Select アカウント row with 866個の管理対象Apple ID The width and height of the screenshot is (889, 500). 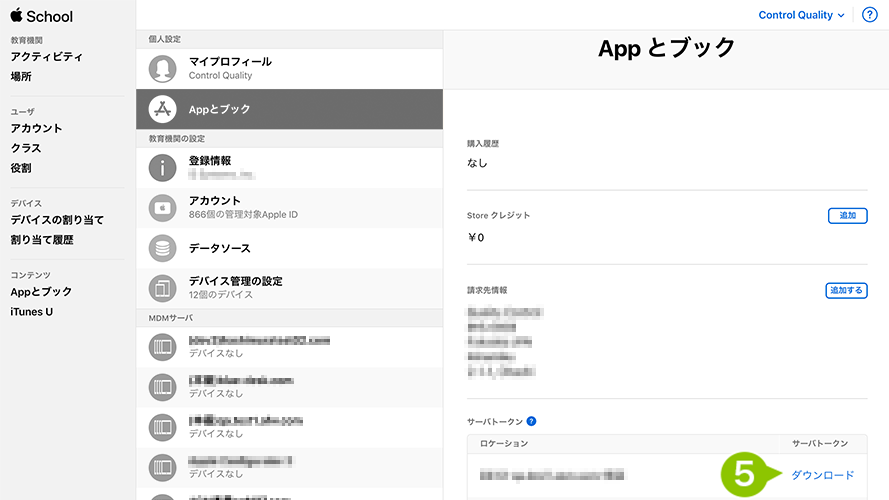(x=289, y=208)
